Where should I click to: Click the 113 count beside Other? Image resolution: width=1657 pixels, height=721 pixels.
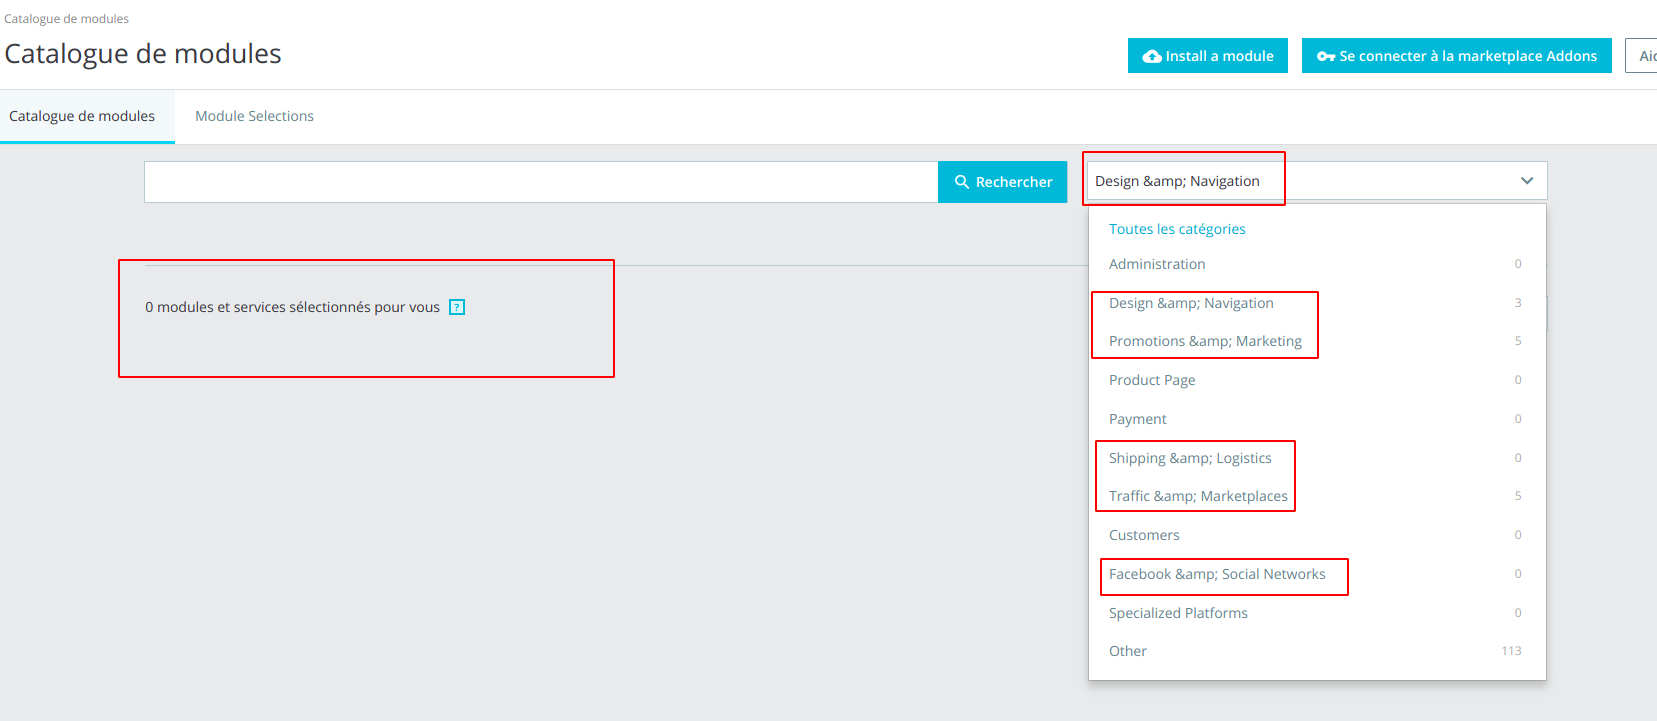coord(1511,651)
